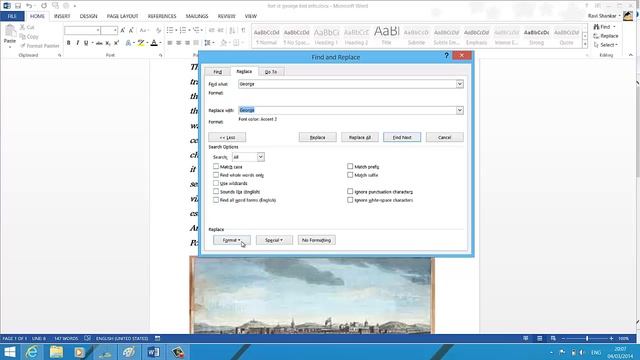Switch to the Go To tab

271,72
